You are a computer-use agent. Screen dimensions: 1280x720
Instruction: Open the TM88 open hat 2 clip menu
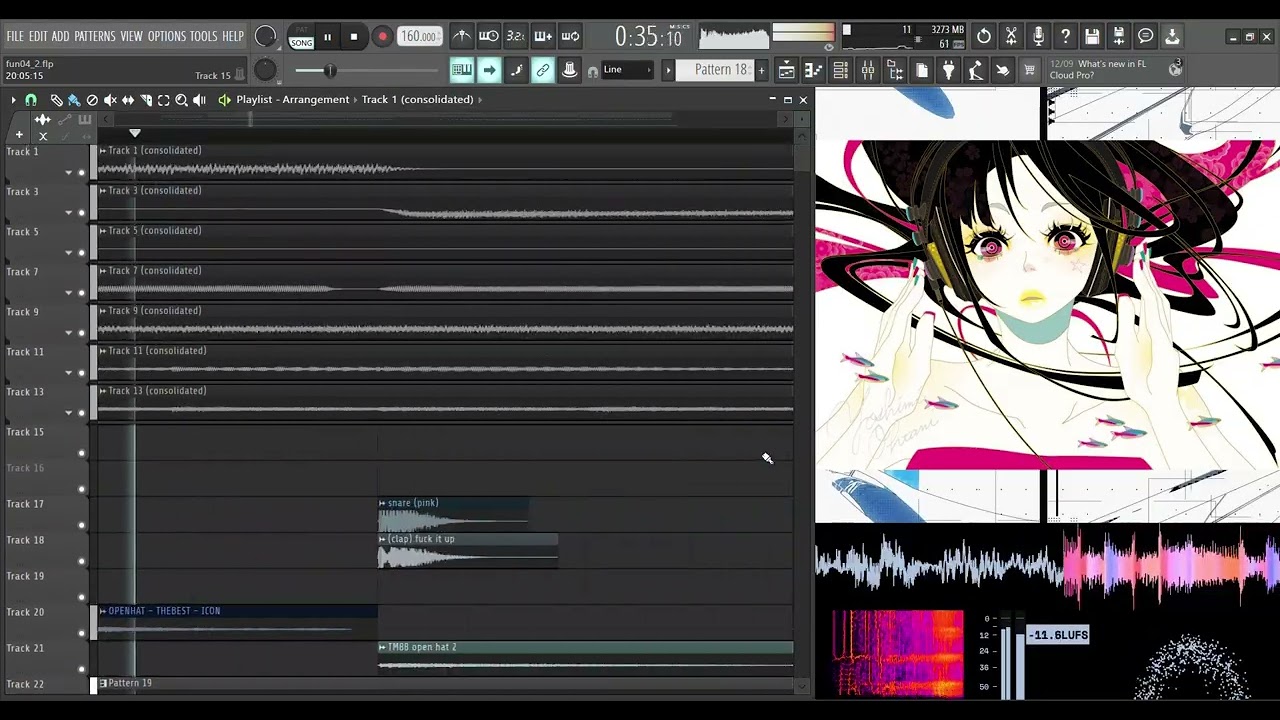tap(382, 647)
